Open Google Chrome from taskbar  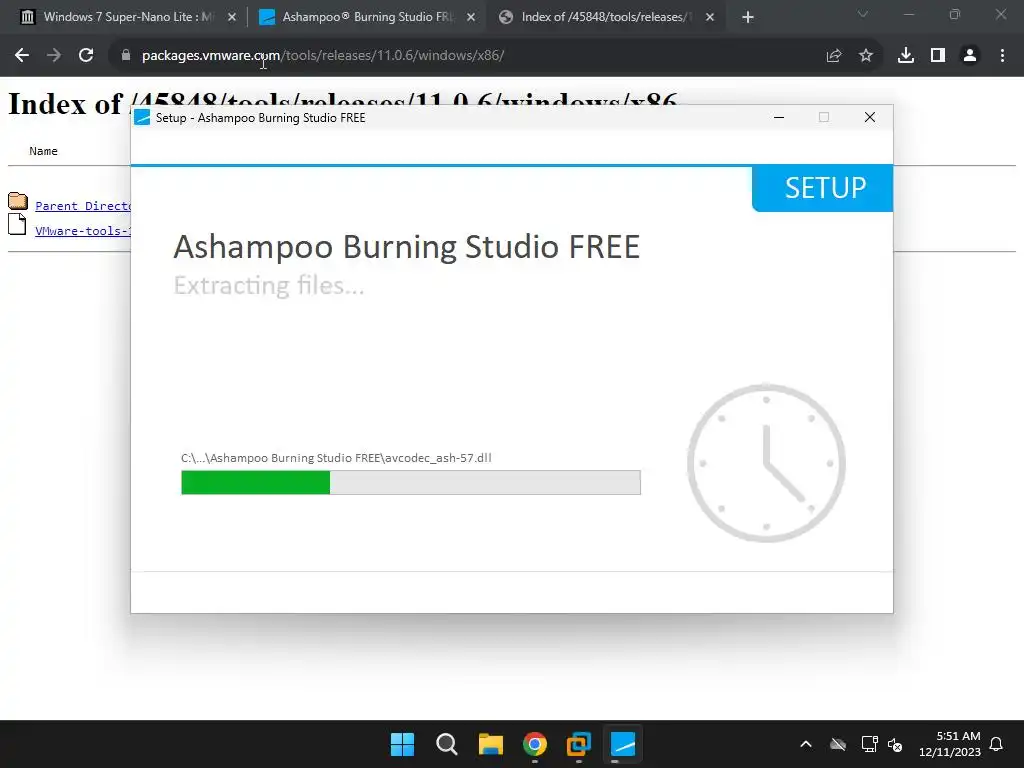(535, 744)
